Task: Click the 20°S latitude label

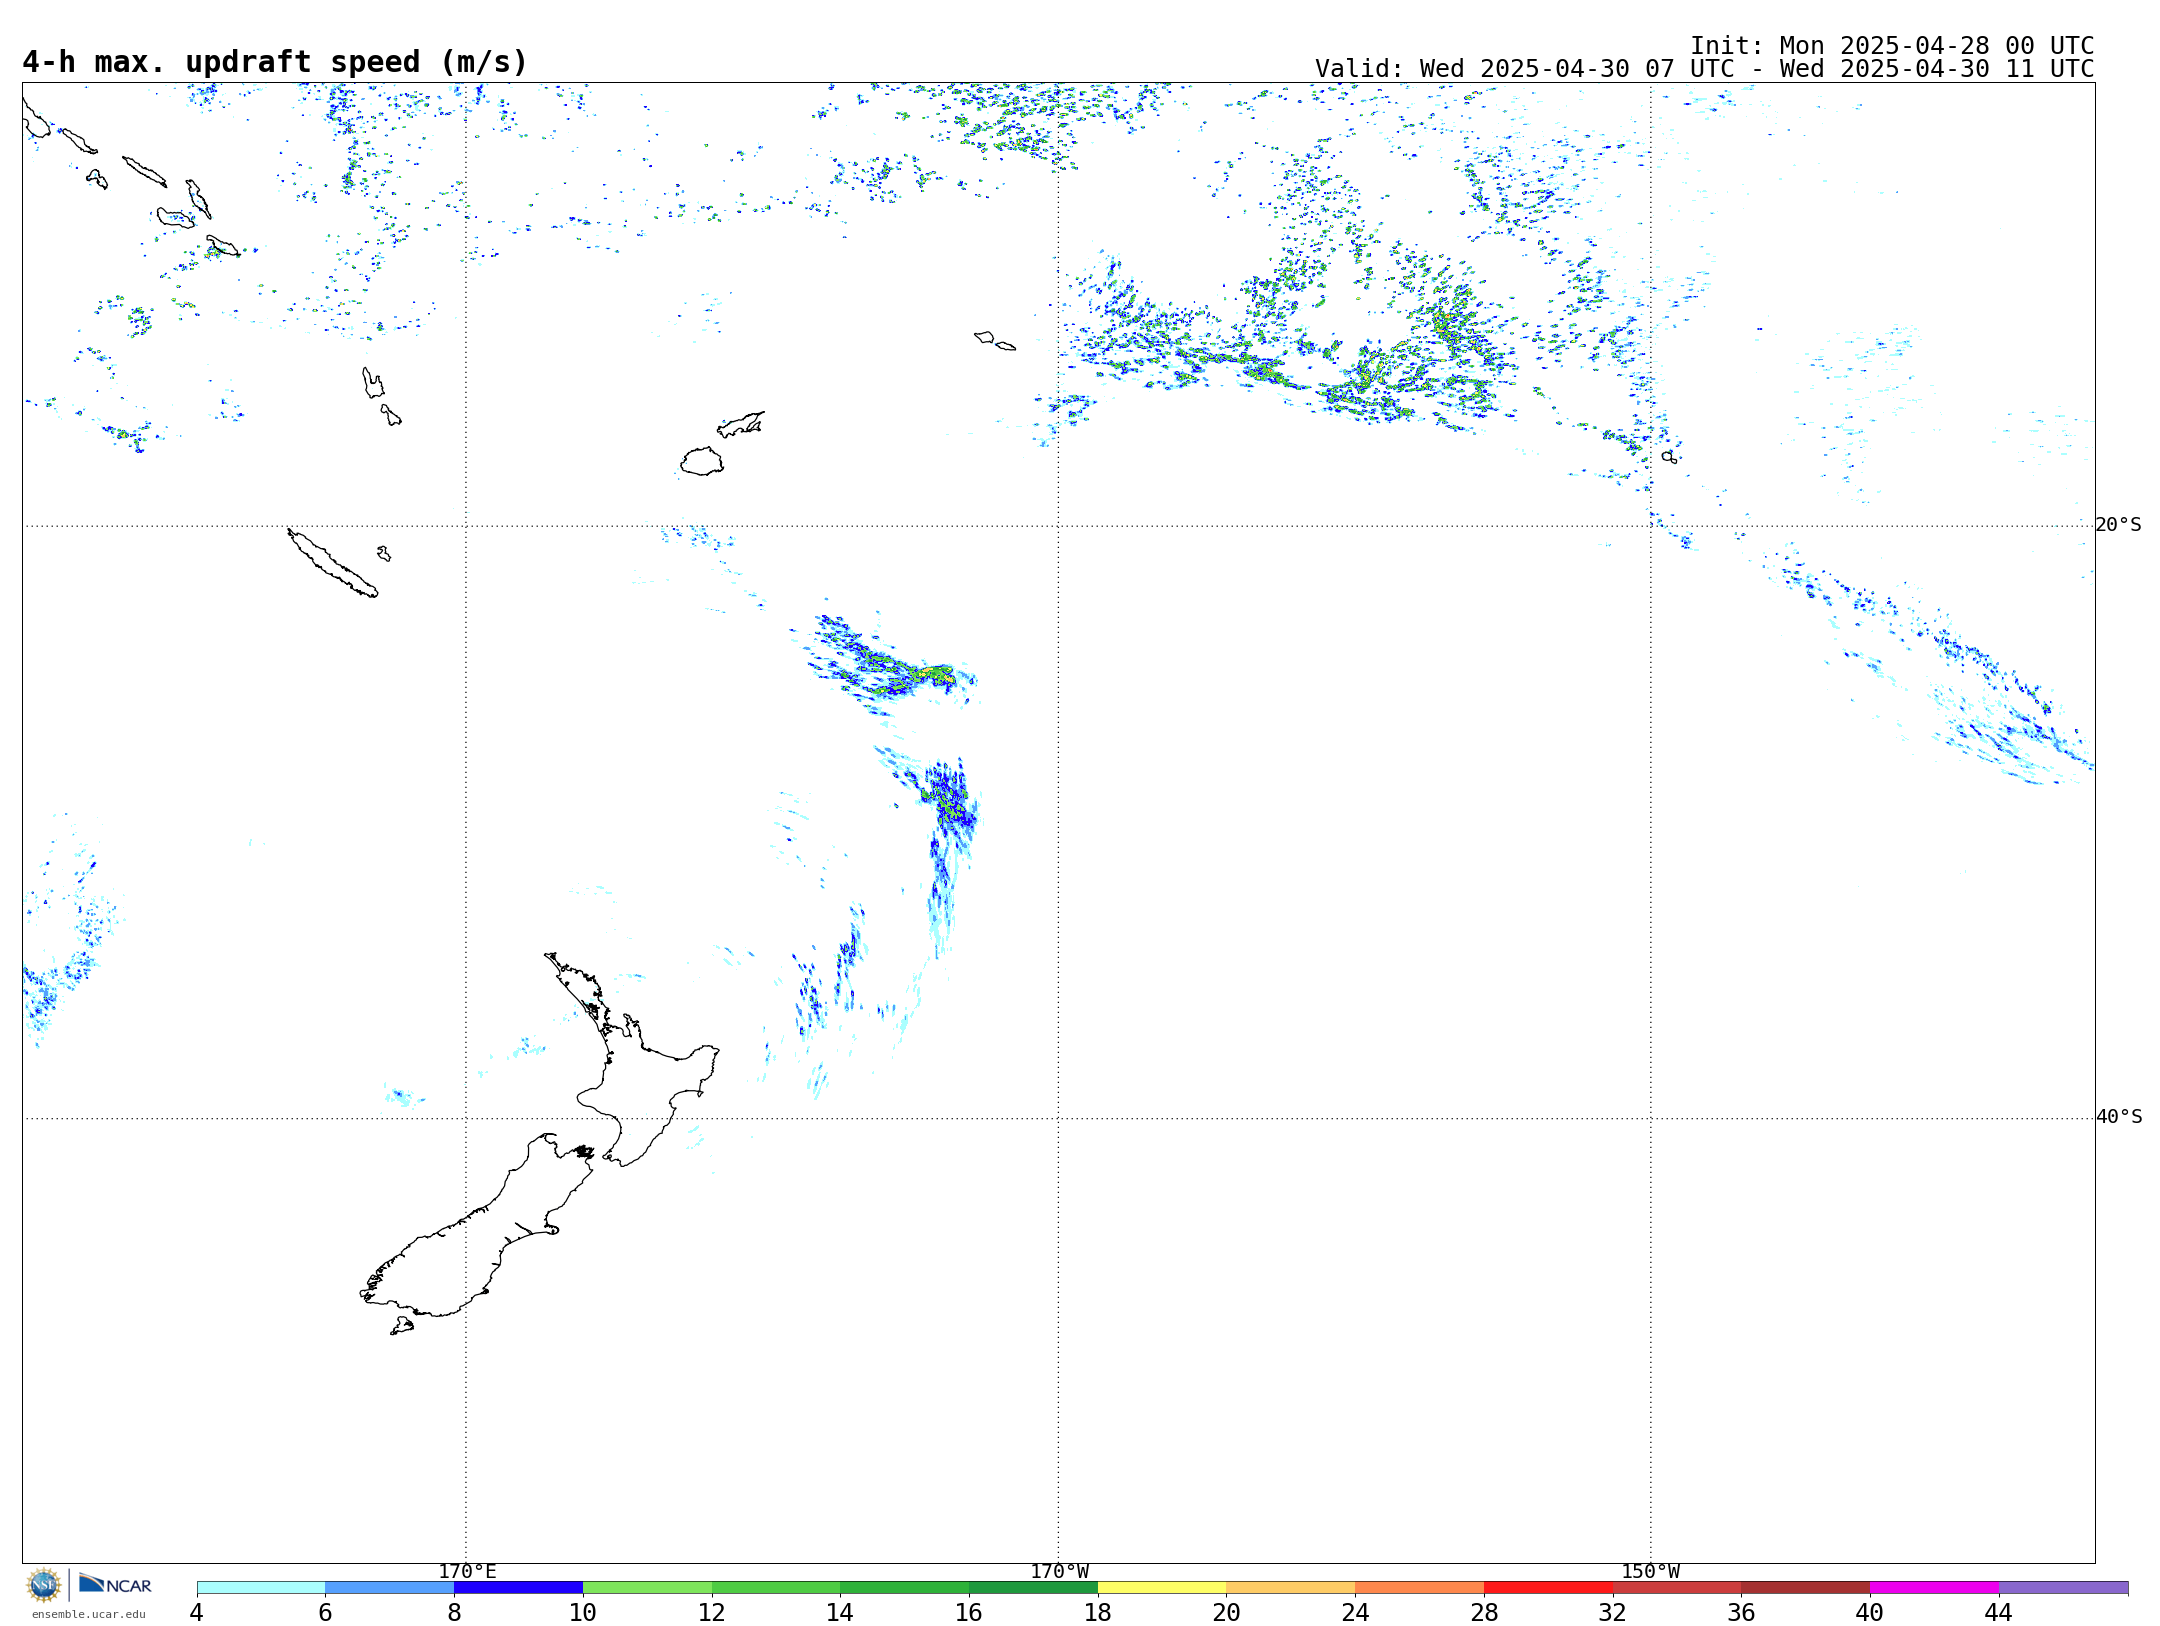Action: [x=2118, y=525]
